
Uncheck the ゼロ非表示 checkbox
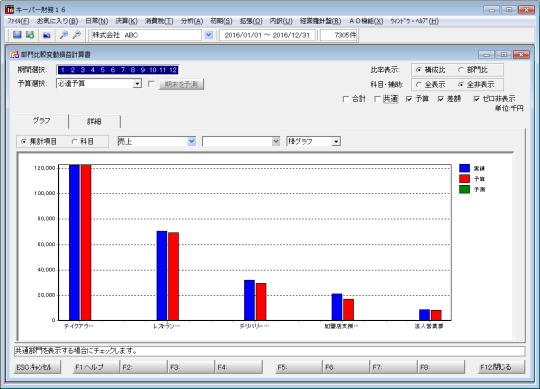476,99
